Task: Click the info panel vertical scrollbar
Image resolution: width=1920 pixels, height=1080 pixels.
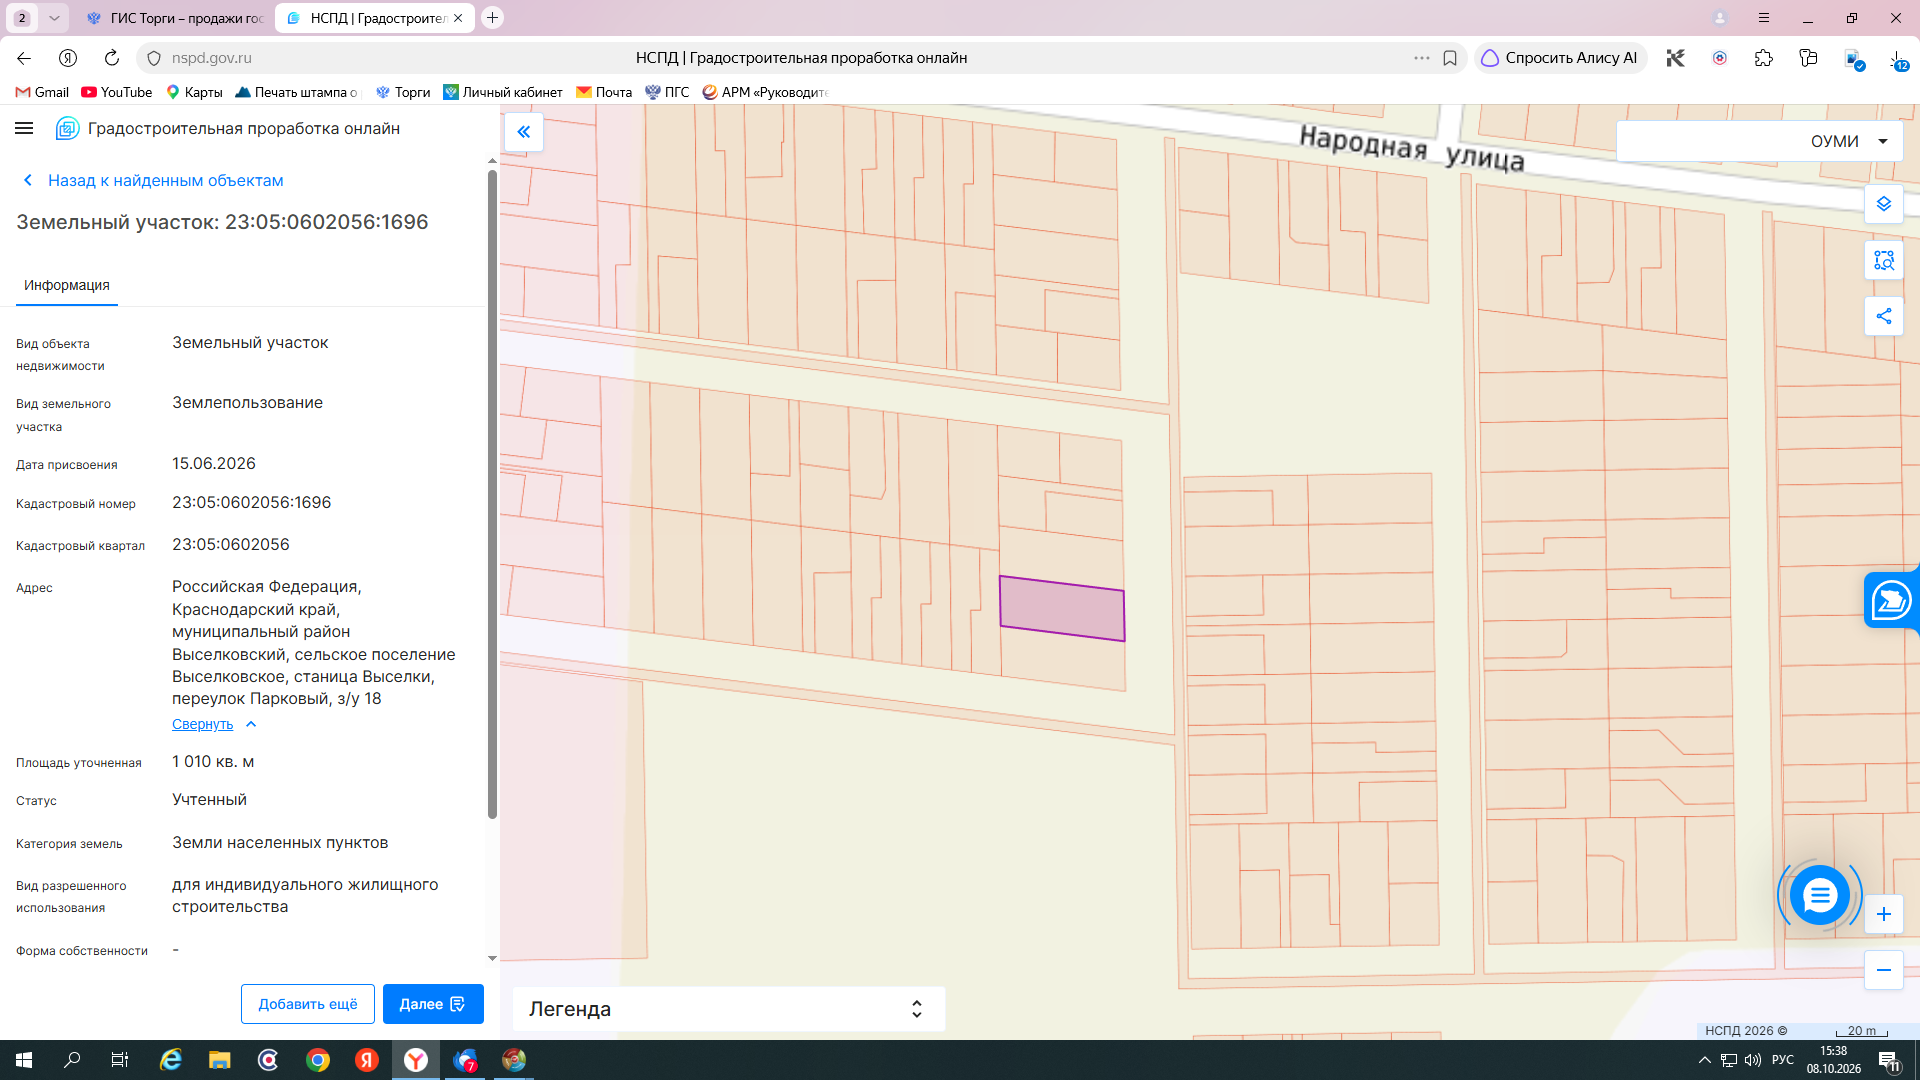Action: click(x=492, y=494)
